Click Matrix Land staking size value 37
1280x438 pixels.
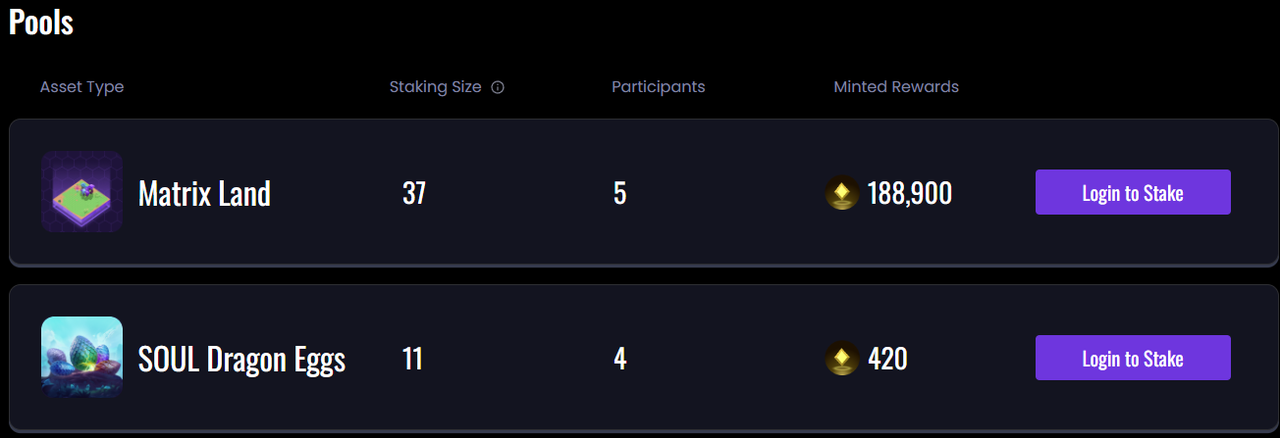pyautogui.click(x=414, y=193)
